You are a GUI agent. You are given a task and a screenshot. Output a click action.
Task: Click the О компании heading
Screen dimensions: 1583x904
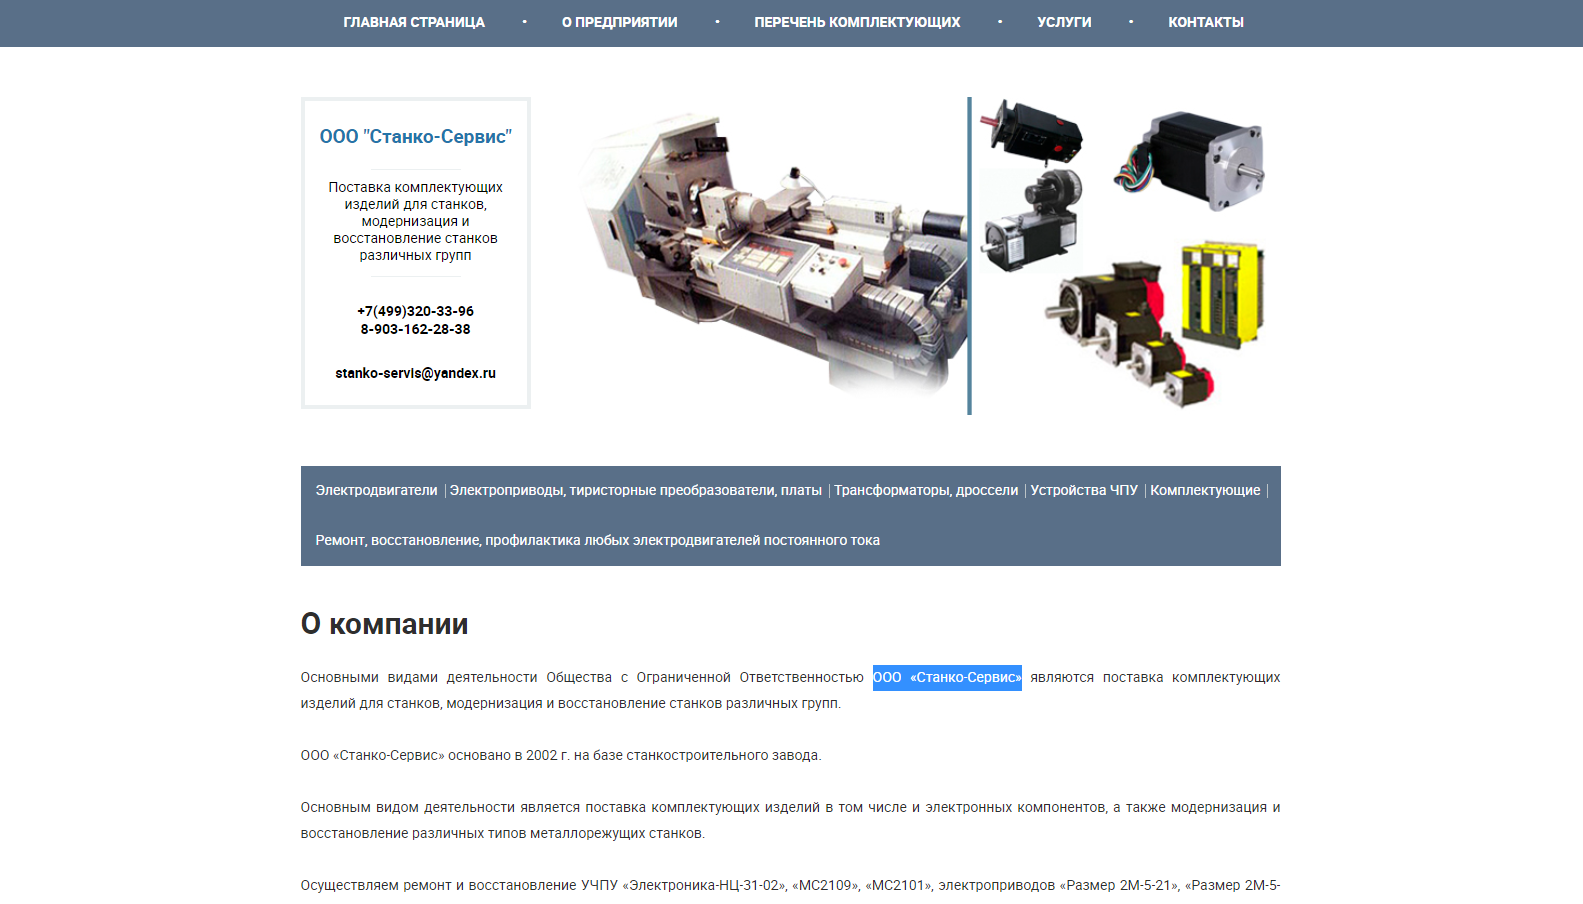tap(385, 624)
